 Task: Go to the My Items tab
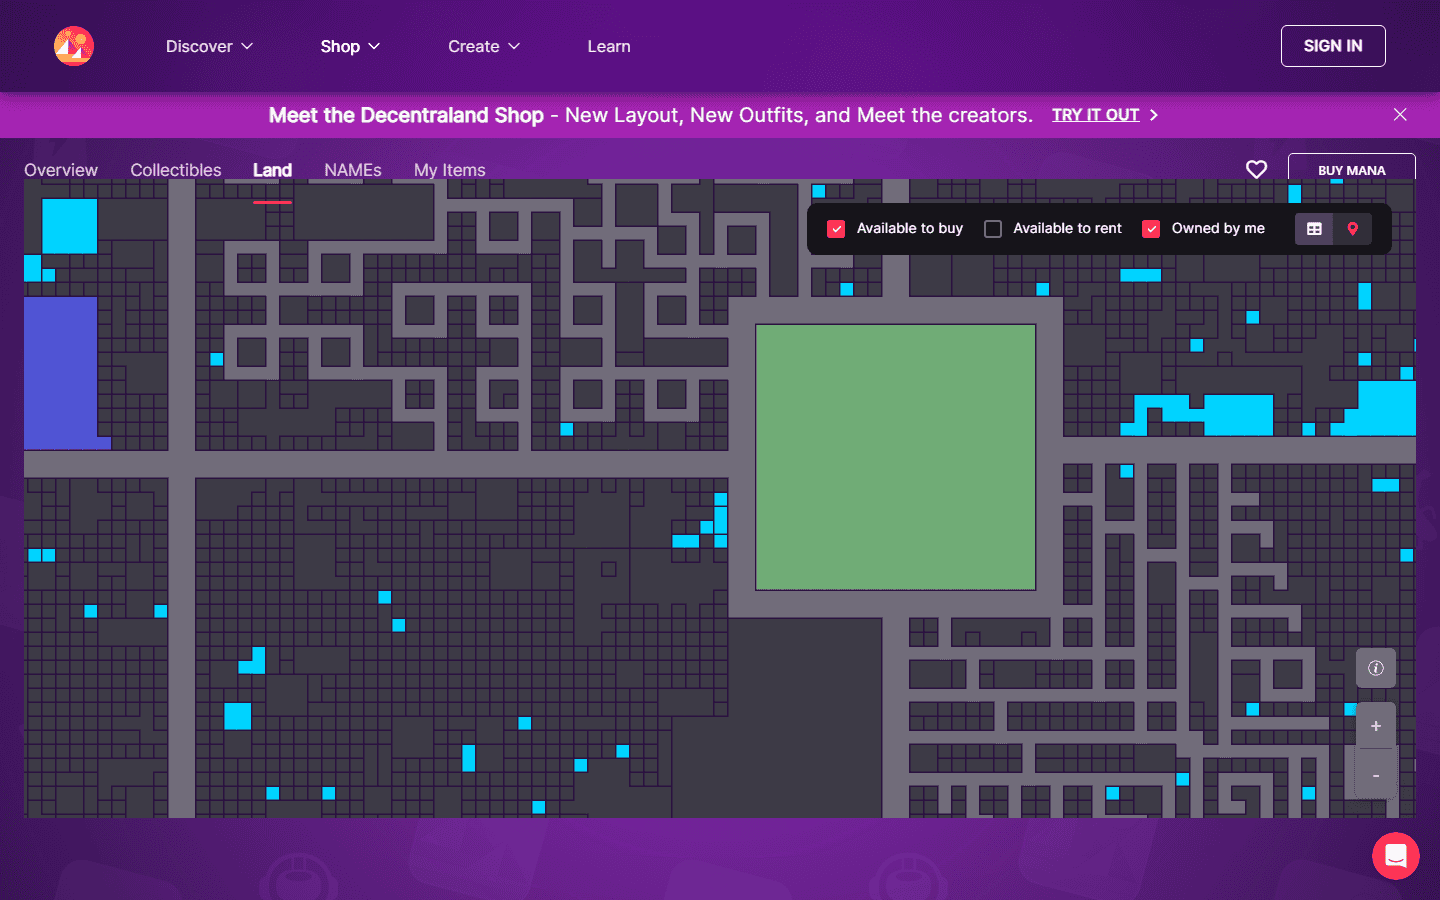click(x=450, y=170)
